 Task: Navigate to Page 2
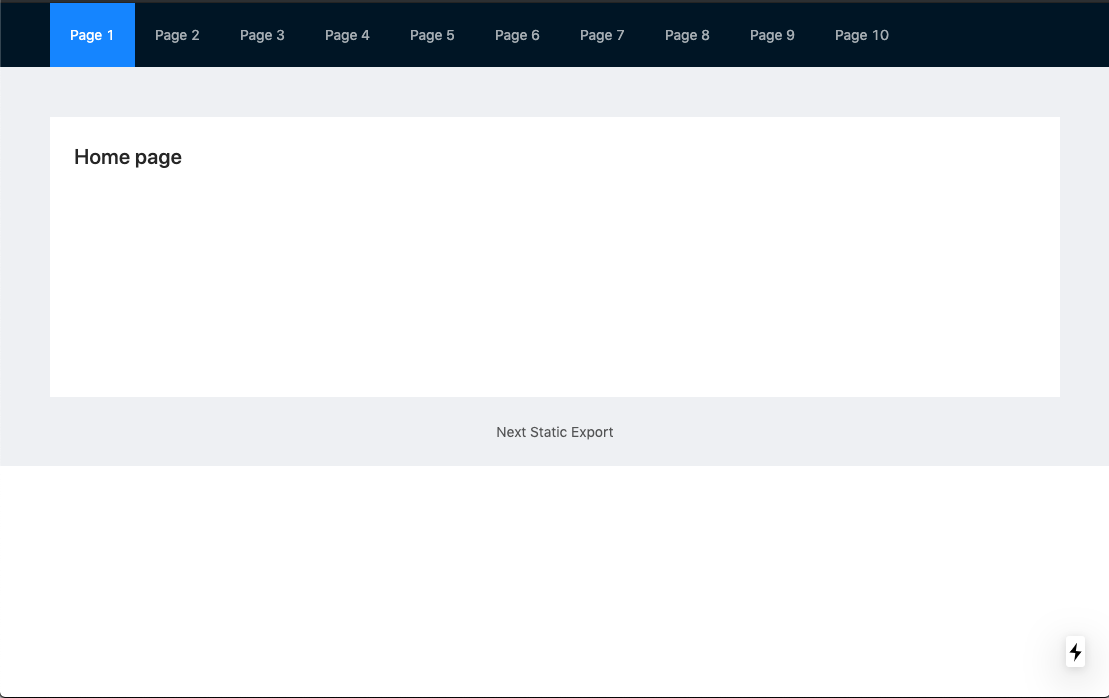click(x=177, y=35)
